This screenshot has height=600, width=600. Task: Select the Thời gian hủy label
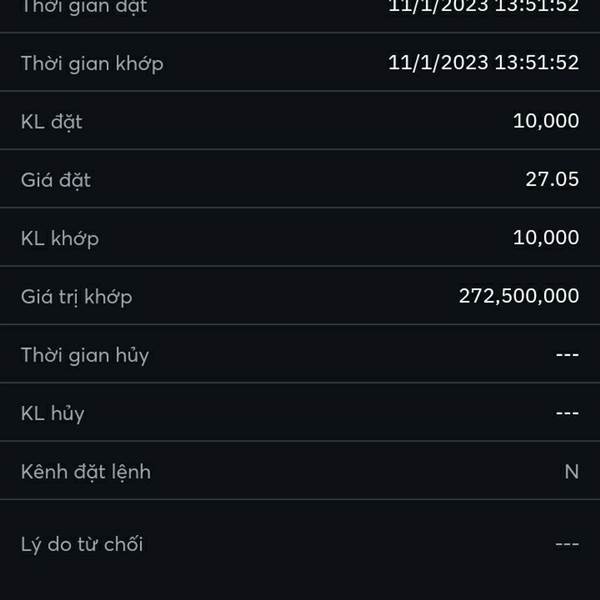85,355
